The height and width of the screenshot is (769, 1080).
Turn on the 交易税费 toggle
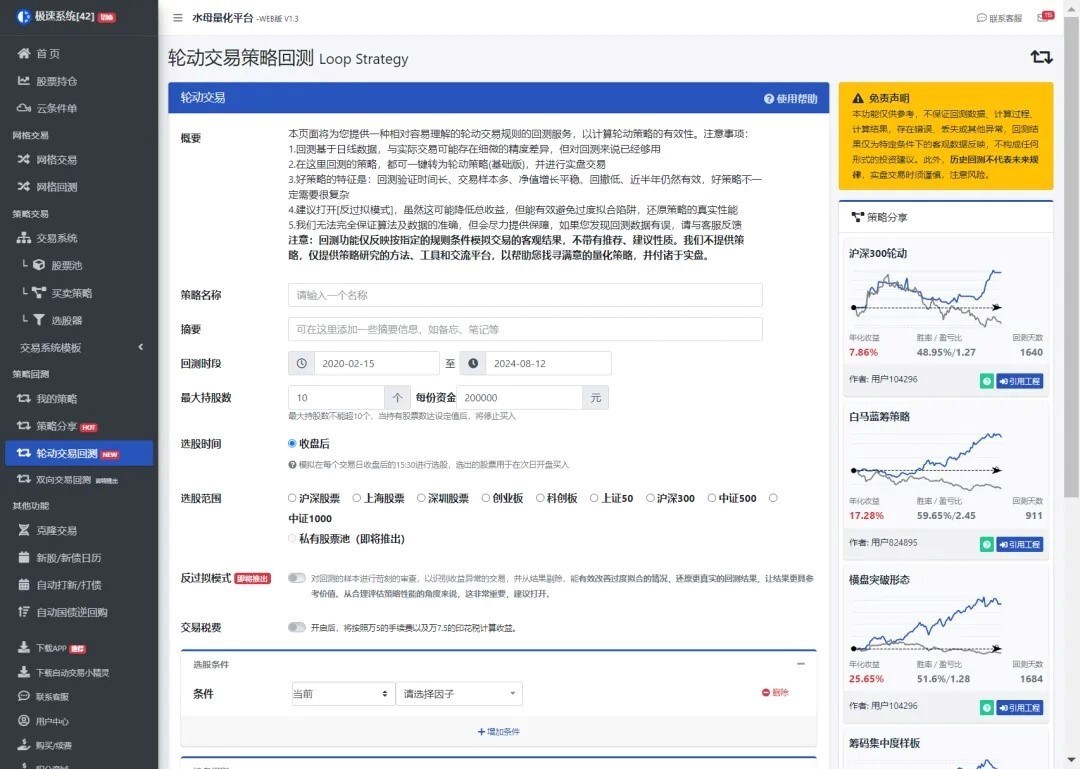tap(296, 627)
